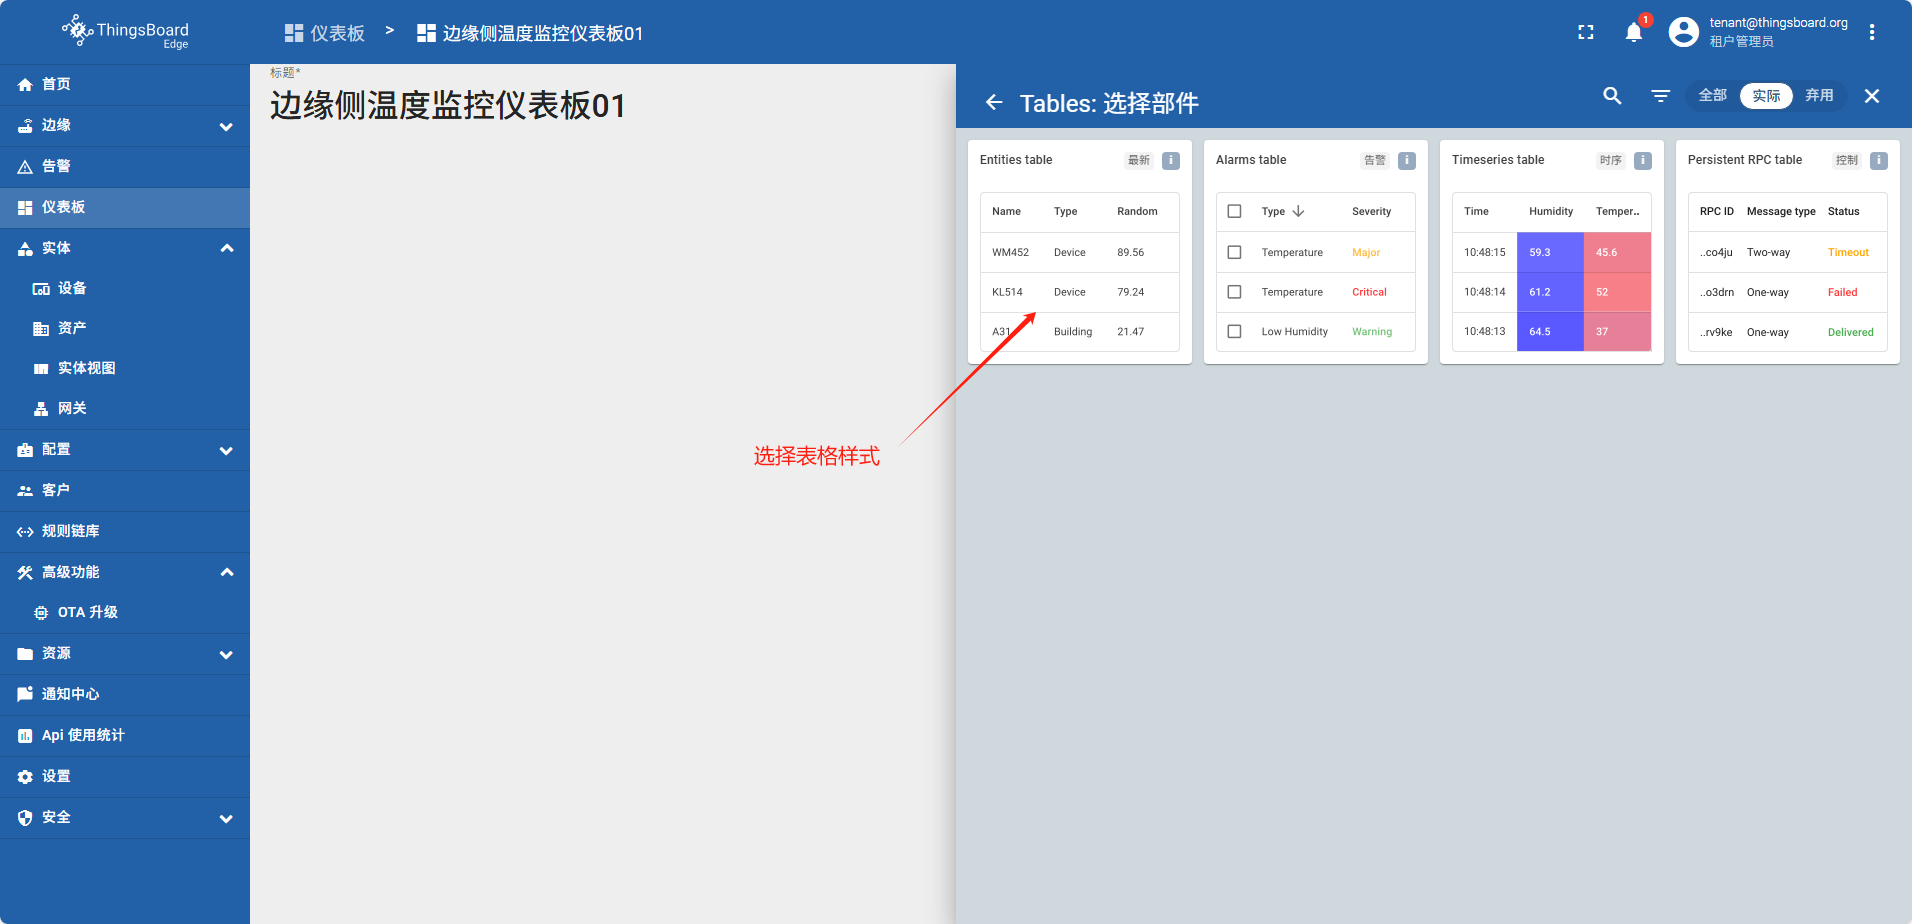
Task: Open 规则链库 in the sidebar
Action: click(70, 531)
